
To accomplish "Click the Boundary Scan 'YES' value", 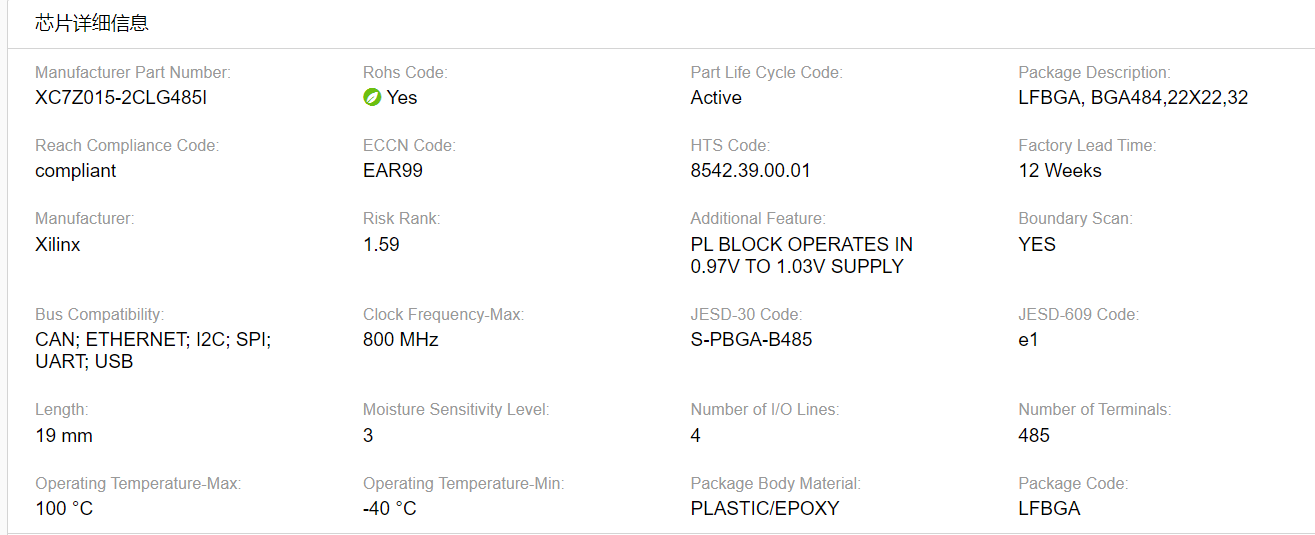I will click(x=1037, y=244).
